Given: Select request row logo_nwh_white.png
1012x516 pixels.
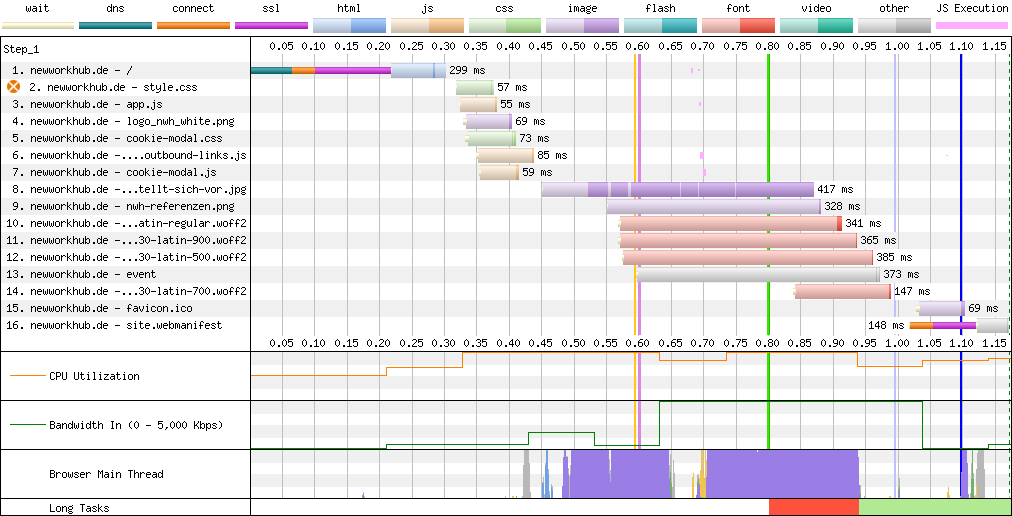Looking at the screenshot, I should pos(123,121).
